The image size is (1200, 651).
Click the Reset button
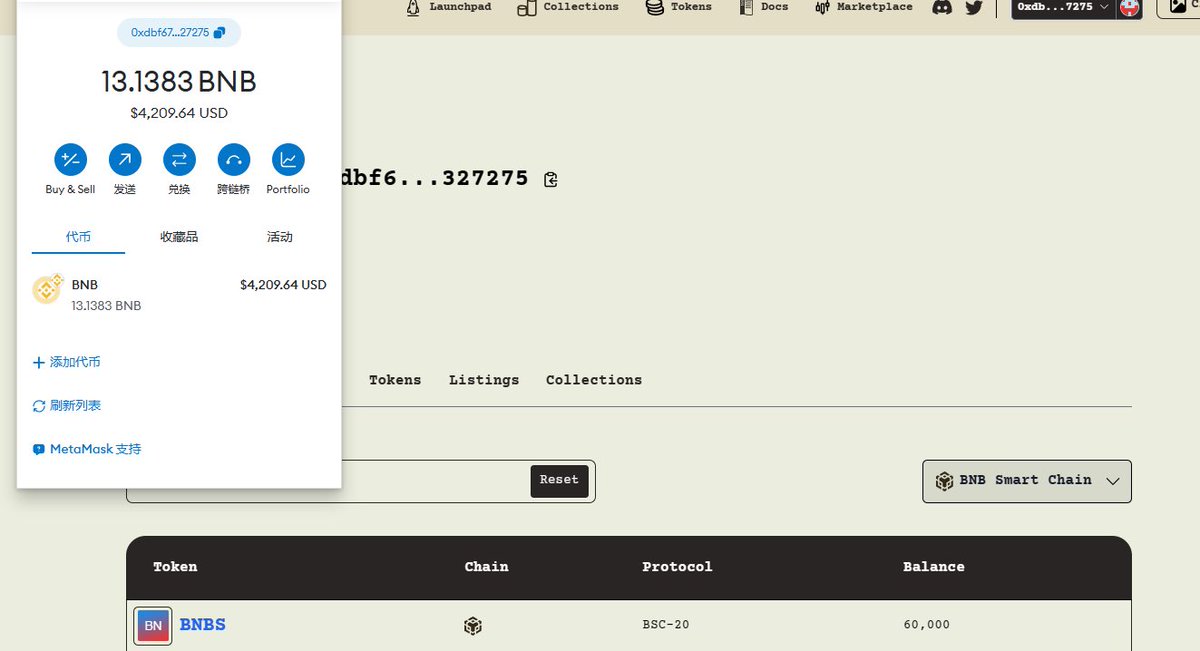tap(559, 481)
